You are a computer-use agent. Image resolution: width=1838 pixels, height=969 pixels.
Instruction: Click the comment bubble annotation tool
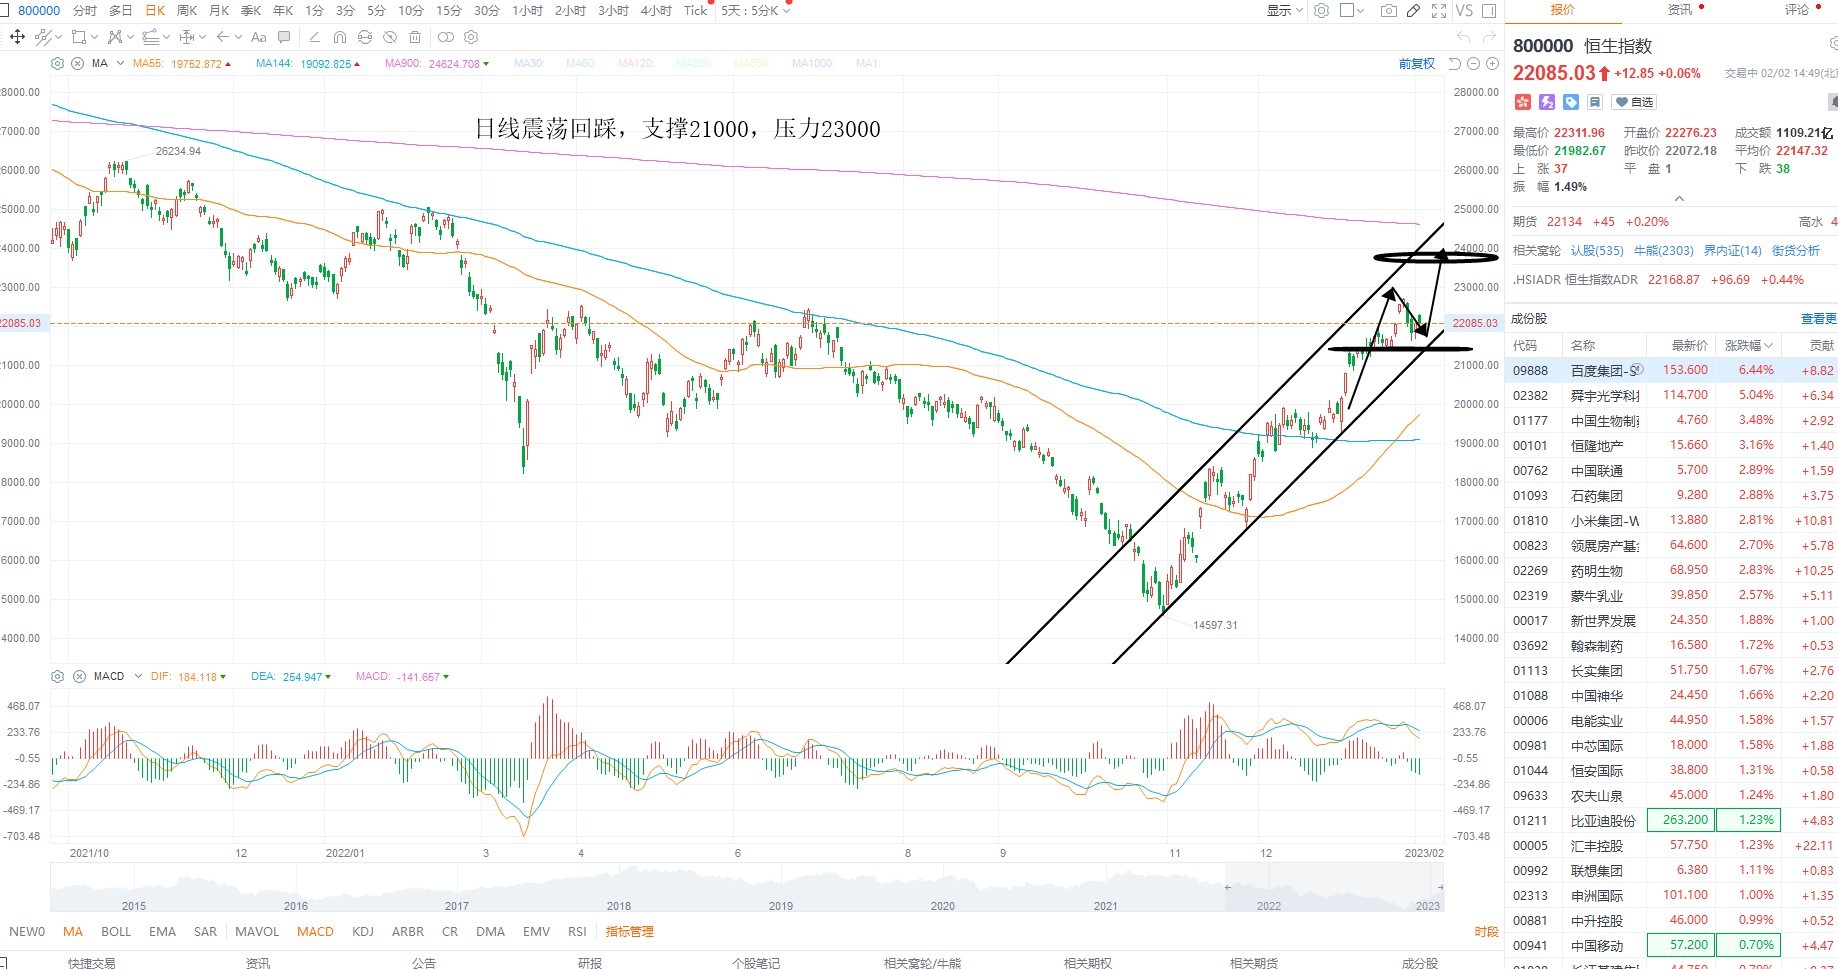[284, 37]
